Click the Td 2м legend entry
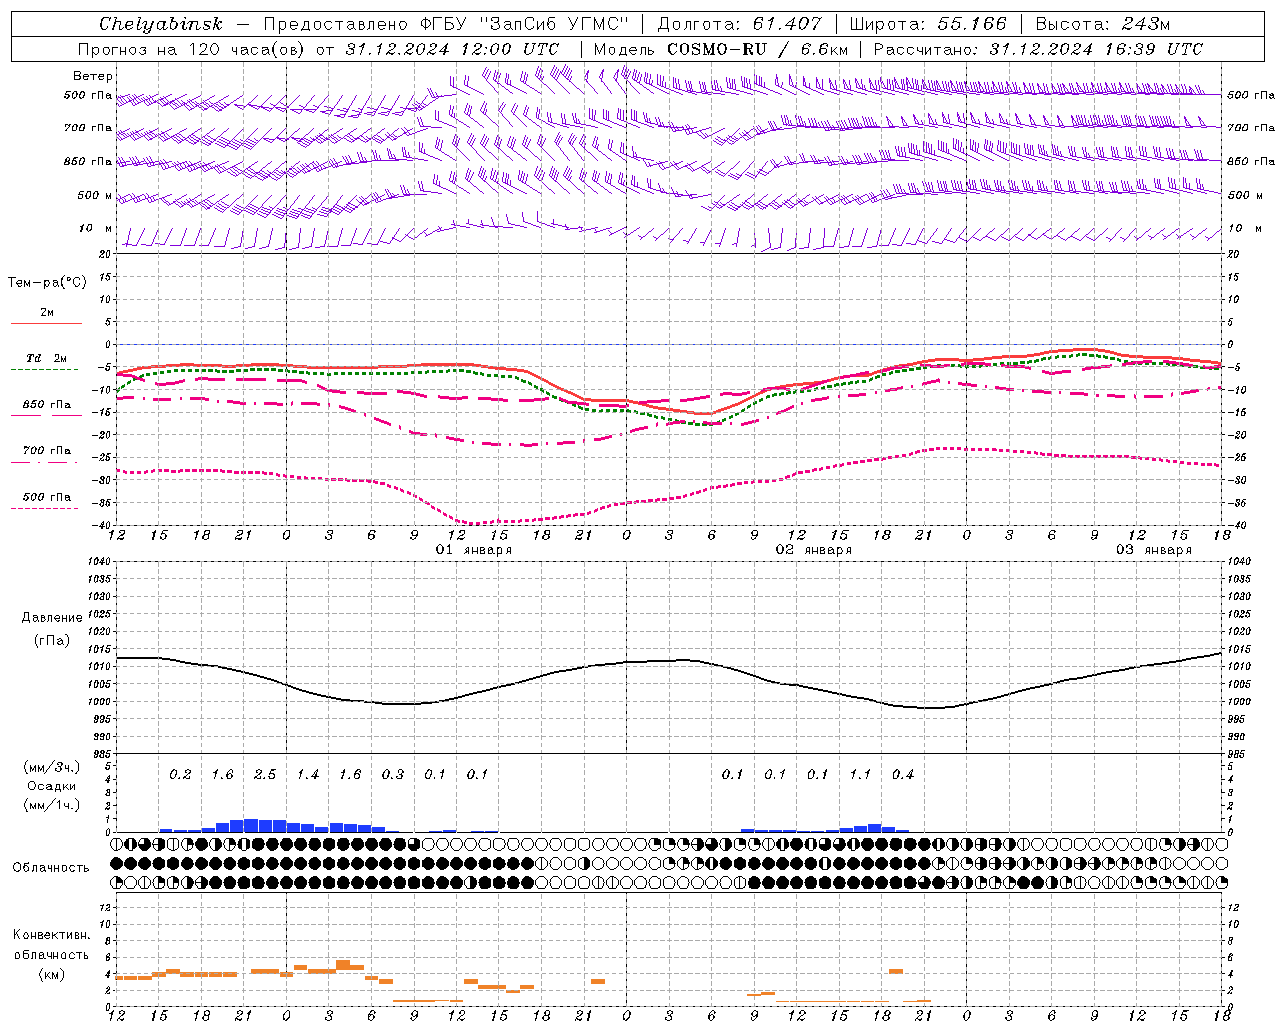 tap(47, 358)
